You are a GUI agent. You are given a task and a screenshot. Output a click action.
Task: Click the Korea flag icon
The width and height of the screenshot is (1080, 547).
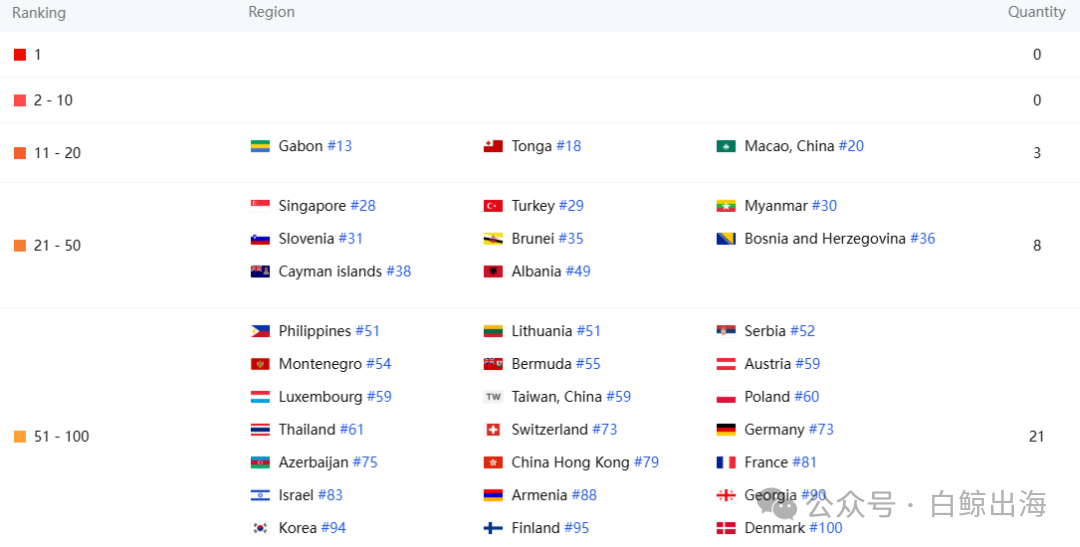click(260, 528)
